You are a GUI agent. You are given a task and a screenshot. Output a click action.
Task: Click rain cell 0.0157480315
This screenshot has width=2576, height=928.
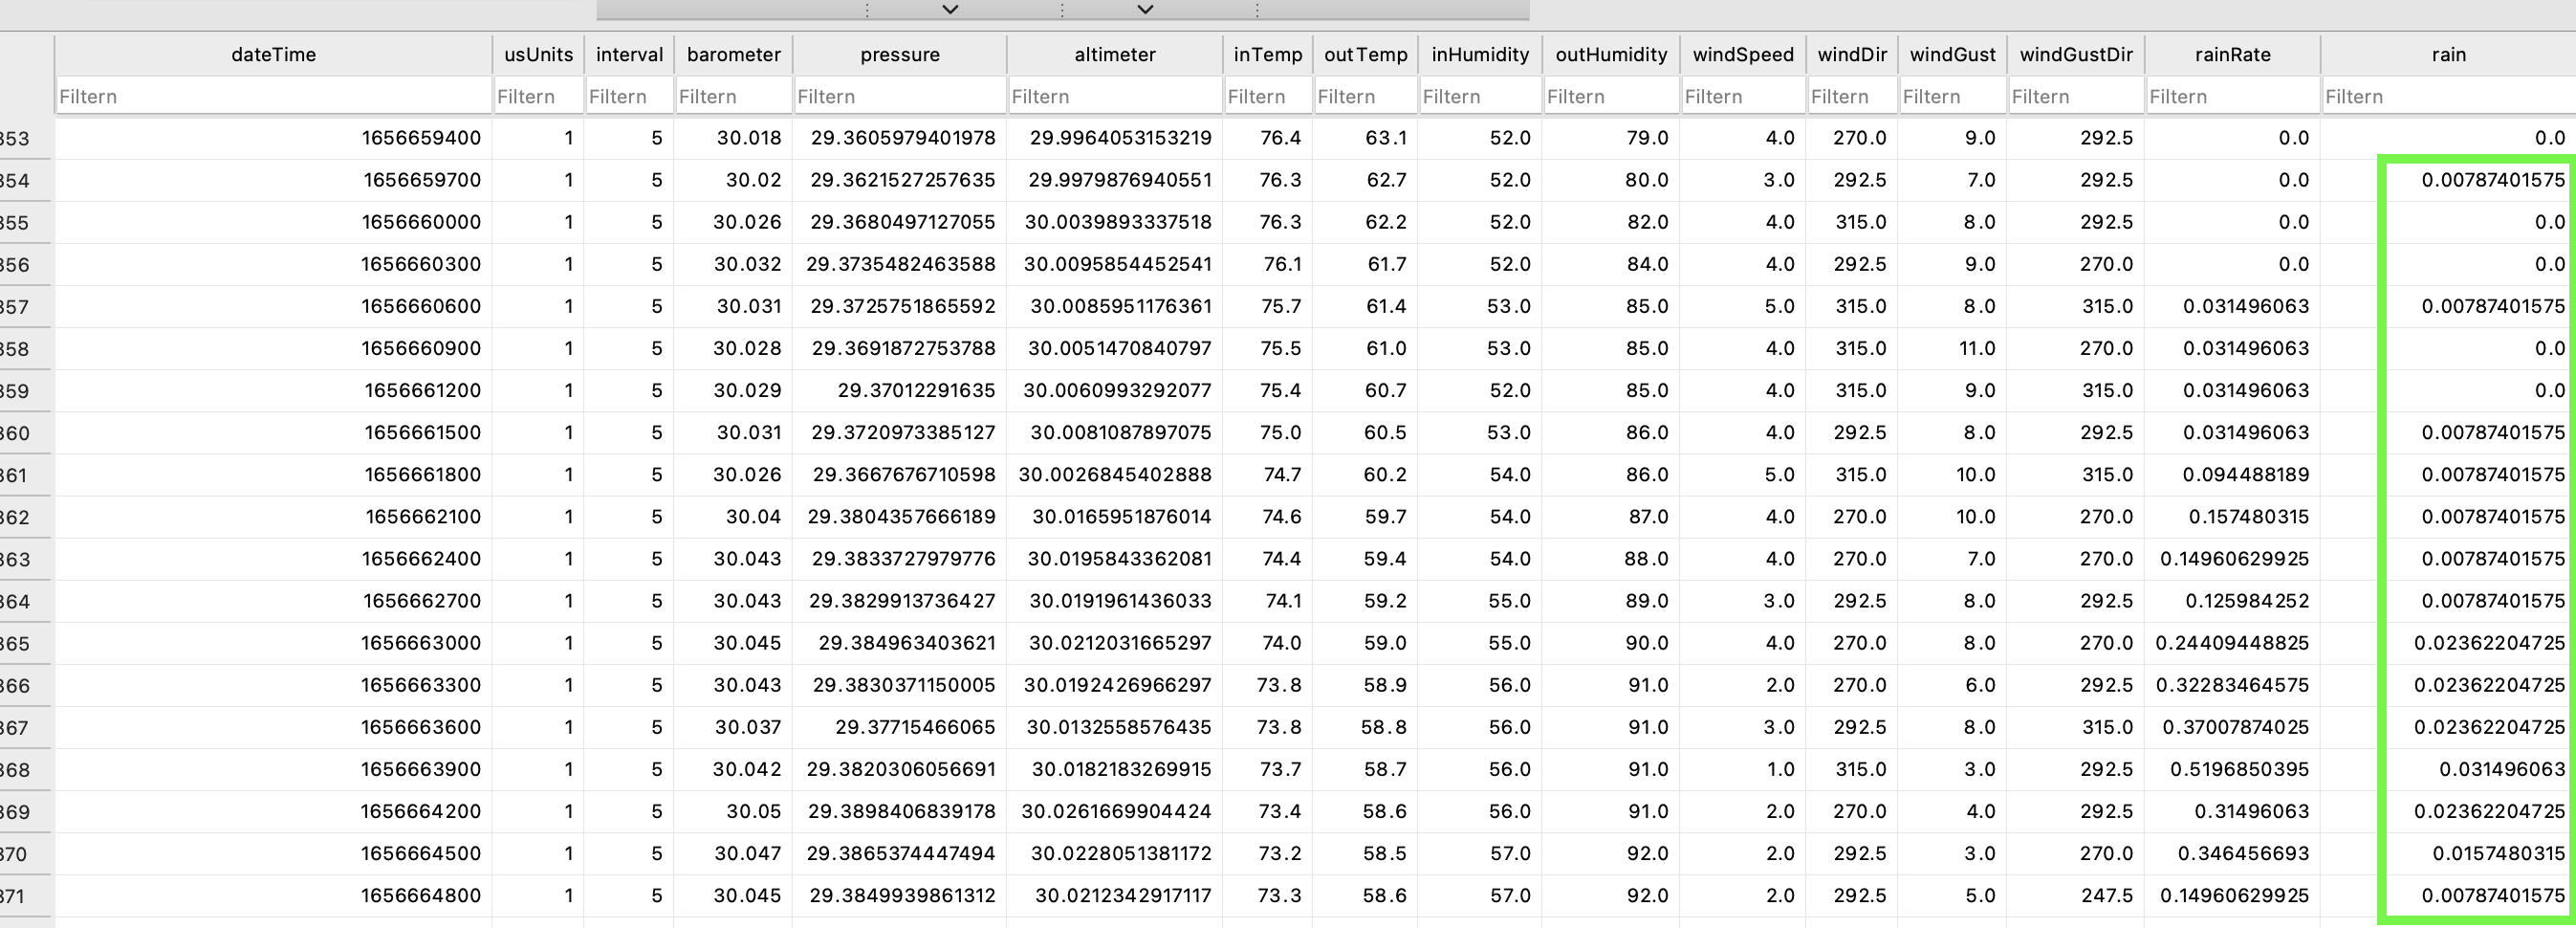2448,853
